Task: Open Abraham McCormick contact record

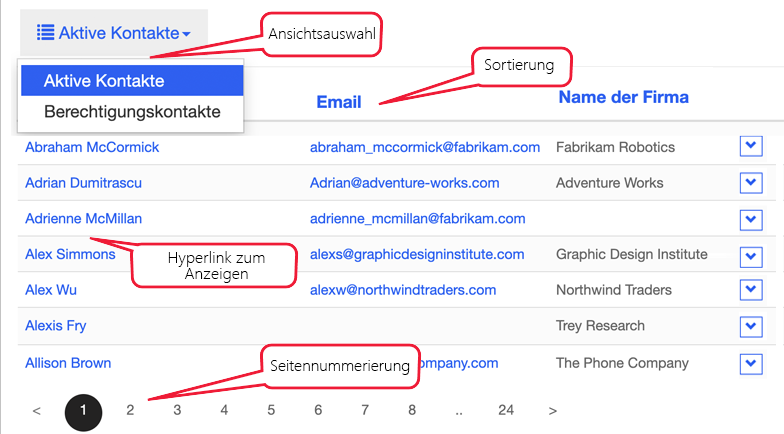Action: point(92,147)
